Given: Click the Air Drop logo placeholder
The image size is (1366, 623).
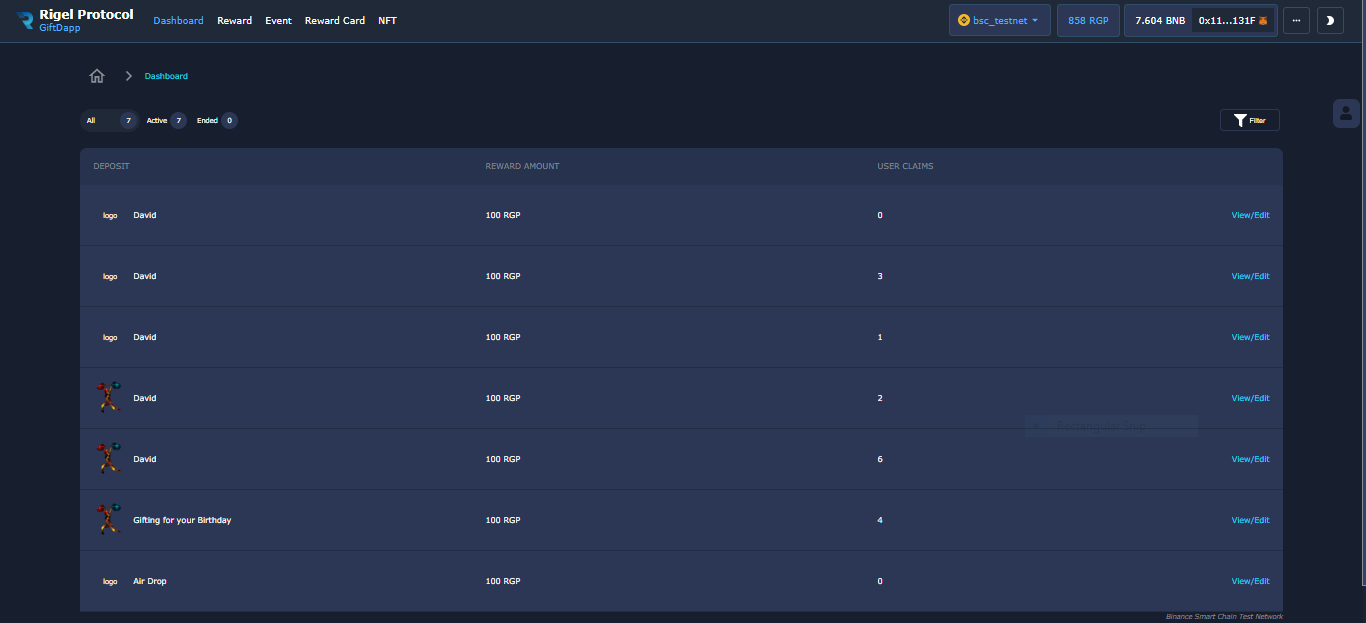Looking at the screenshot, I should [x=110, y=581].
